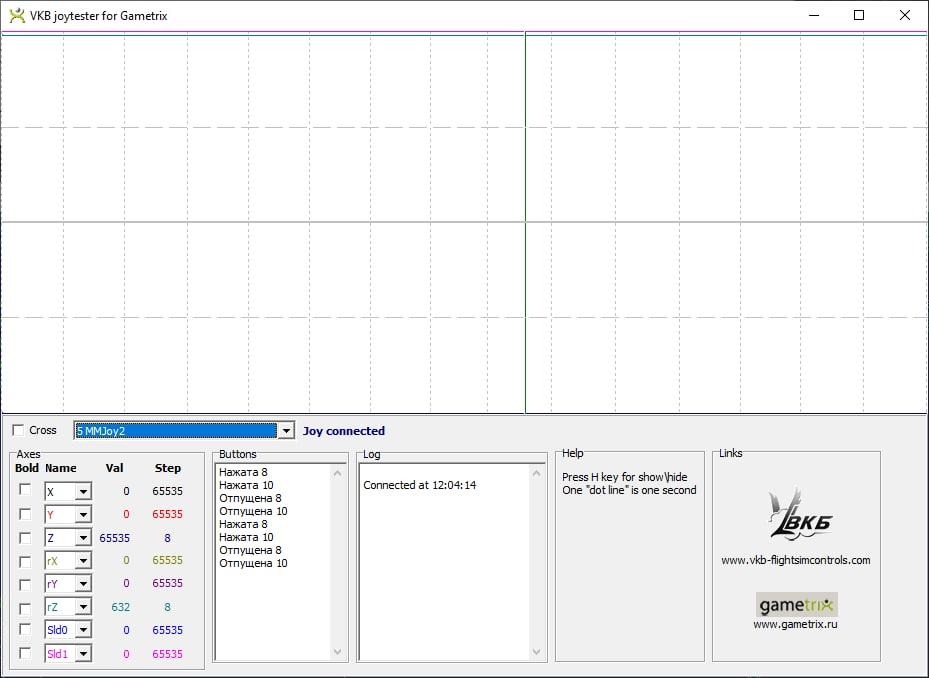Open www.vkb-flightsimcontrols.com link
Image resolution: width=929 pixels, height=678 pixels.
(796, 560)
